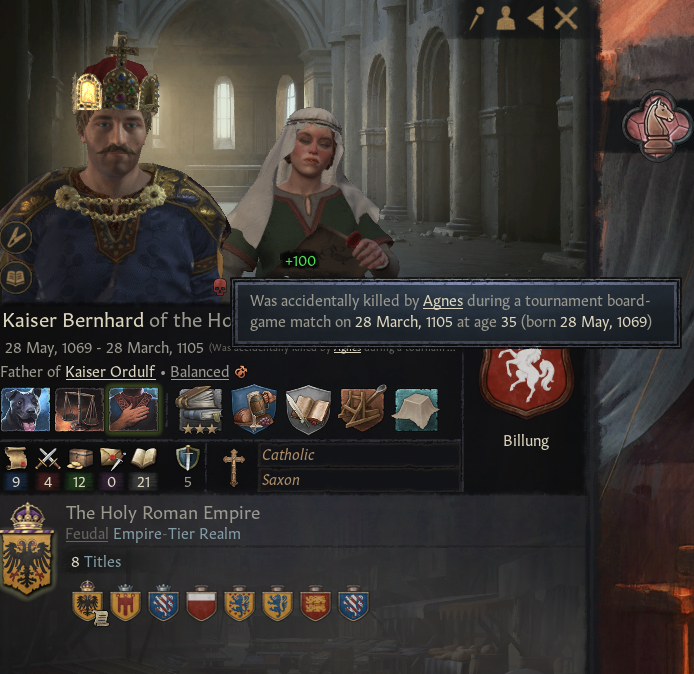Click the pin character window icon
This screenshot has height=674, width=694.
[476, 18]
